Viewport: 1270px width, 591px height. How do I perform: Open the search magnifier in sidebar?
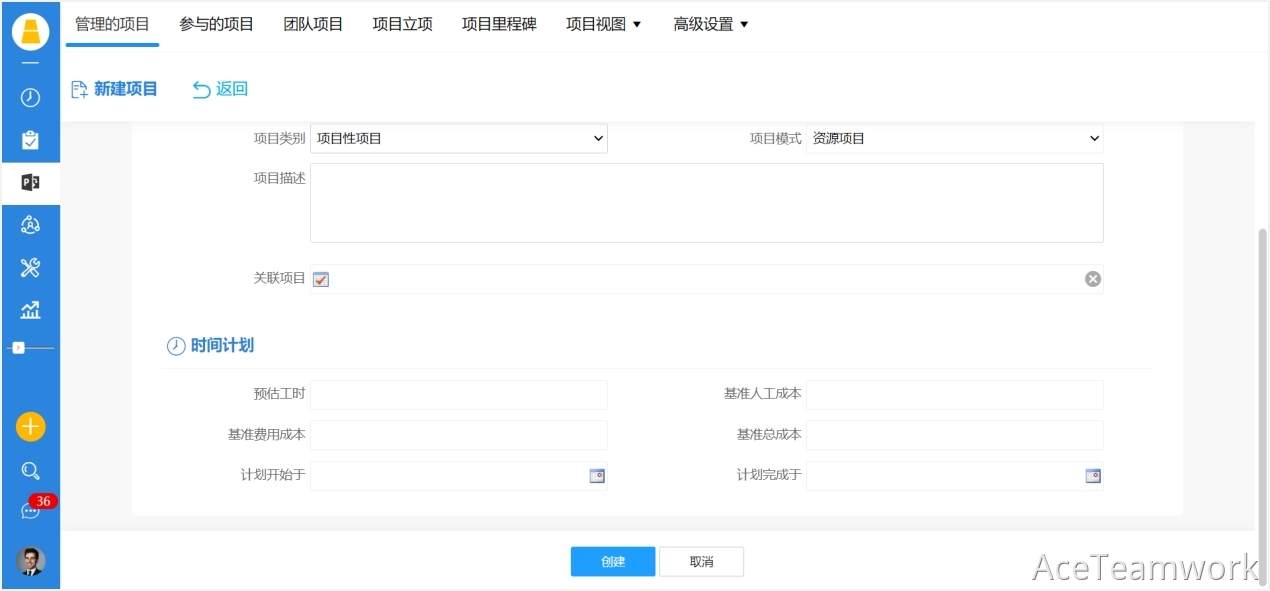point(30,470)
